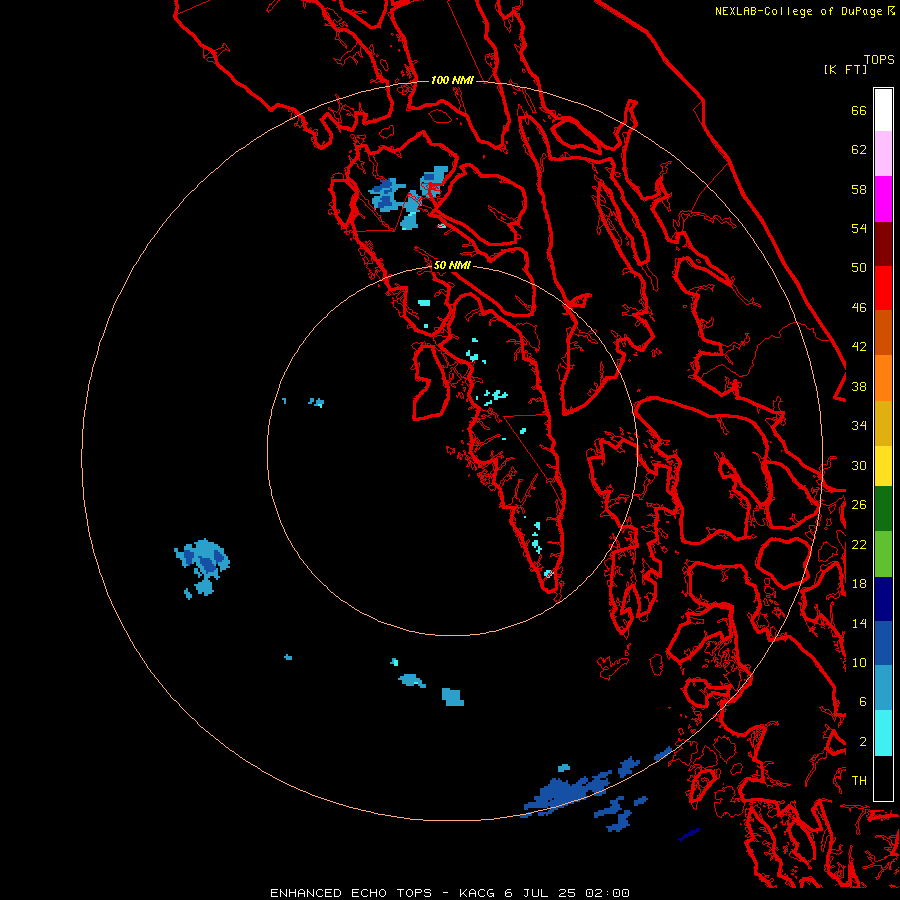The height and width of the screenshot is (900, 900).
Task: Click the bright red swatch in the color scale
Action: [x=883, y=288]
